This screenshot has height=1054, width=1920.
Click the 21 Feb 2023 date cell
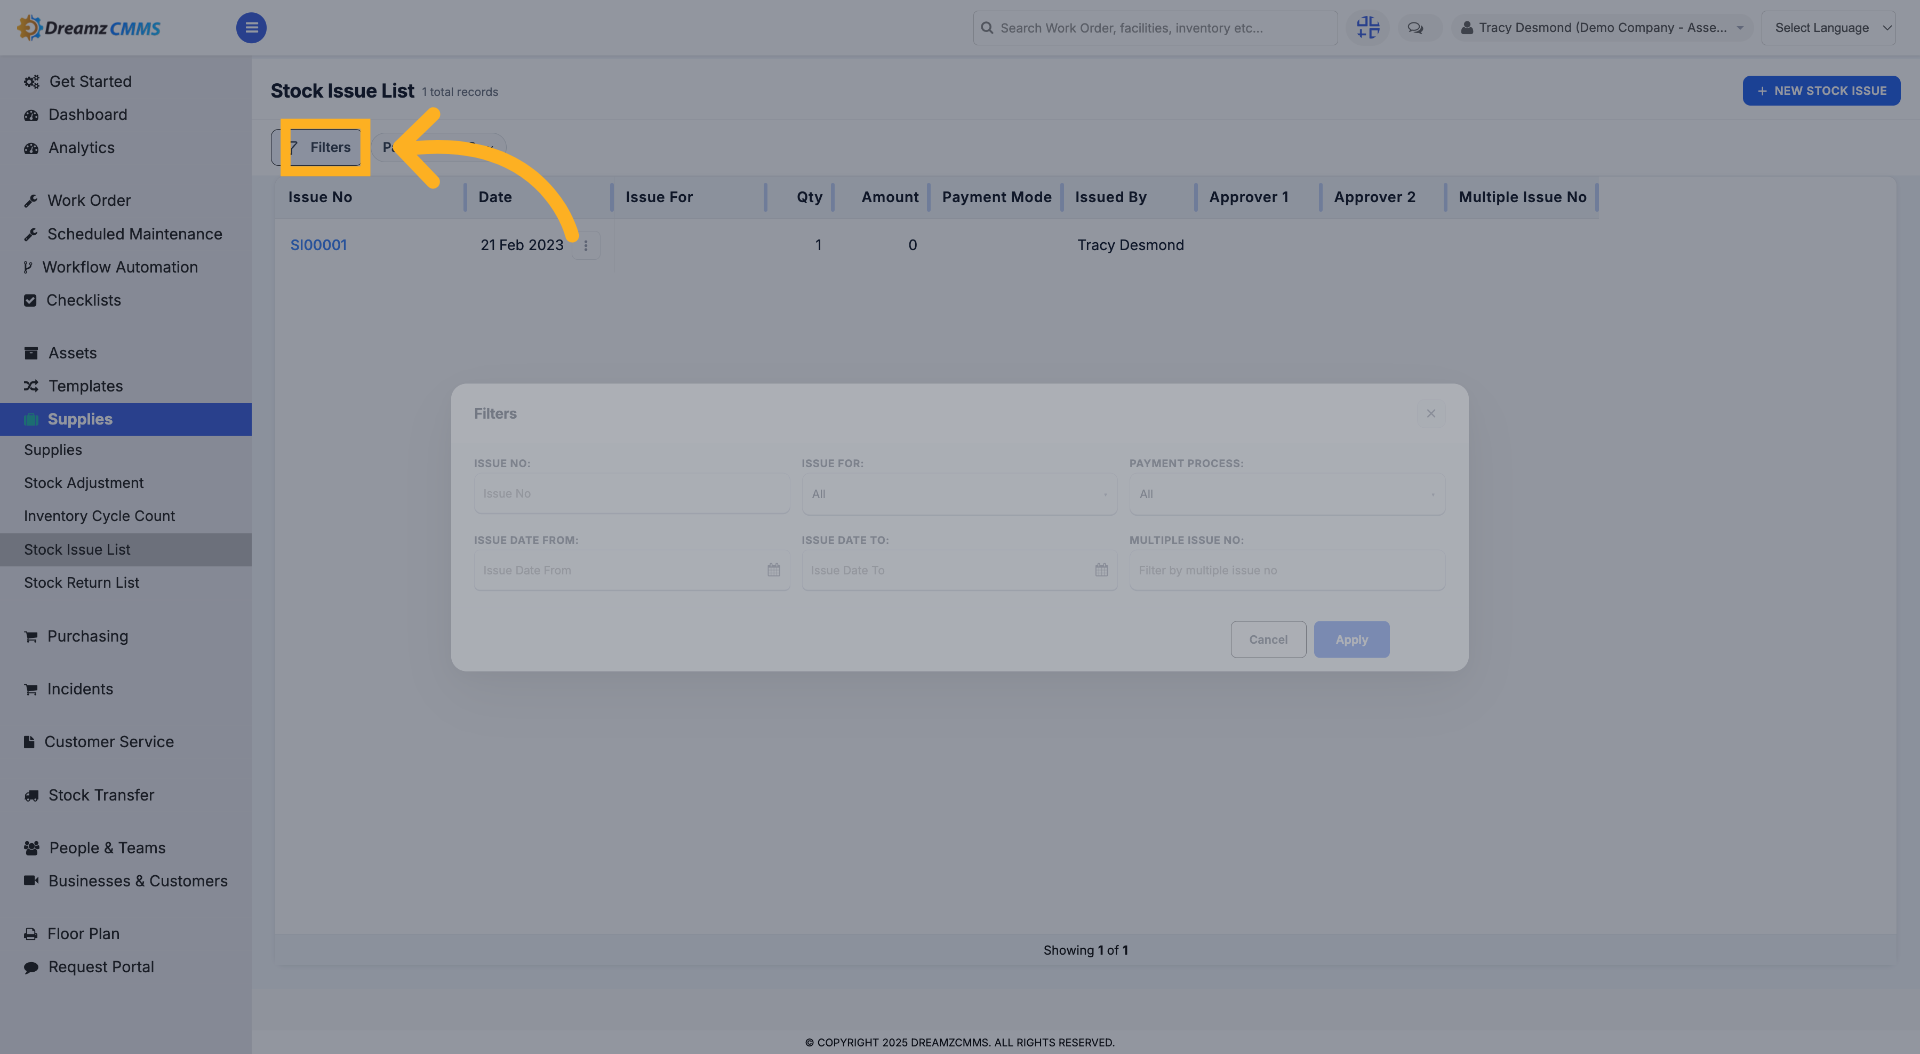click(x=522, y=245)
